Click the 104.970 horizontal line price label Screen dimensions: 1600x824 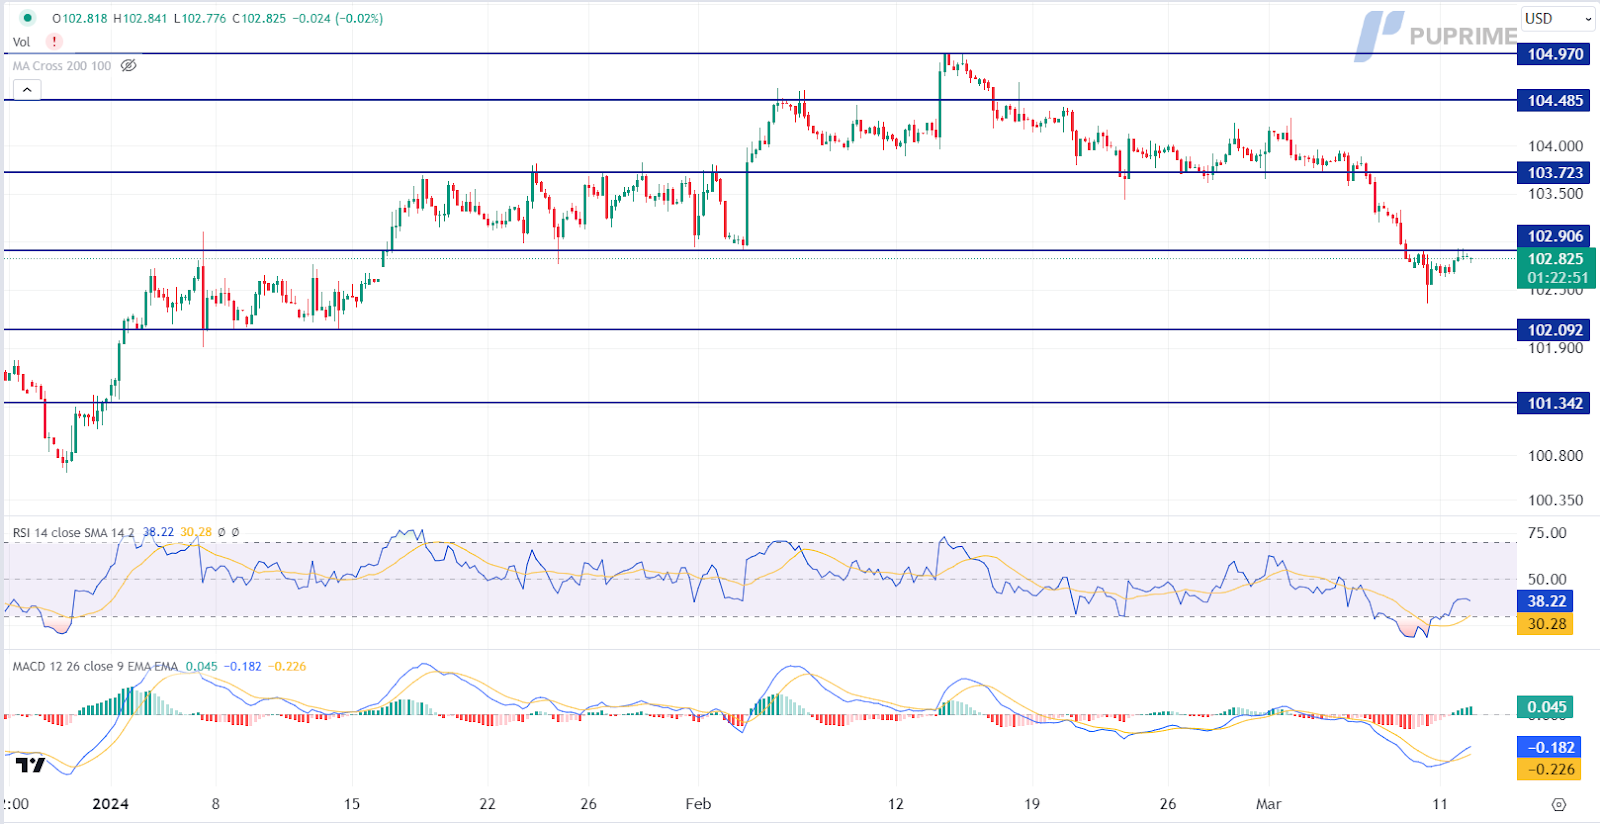point(1554,54)
